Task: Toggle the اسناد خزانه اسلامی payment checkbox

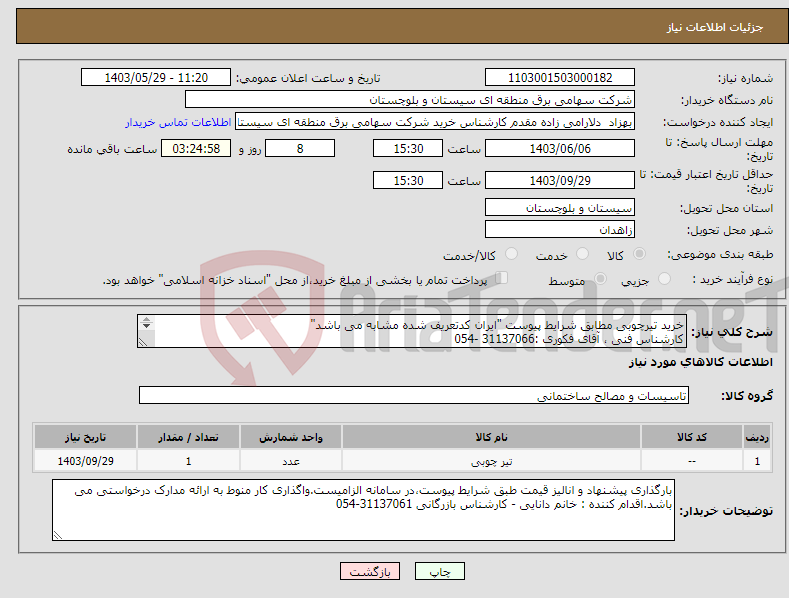Action: [x=502, y=277]
